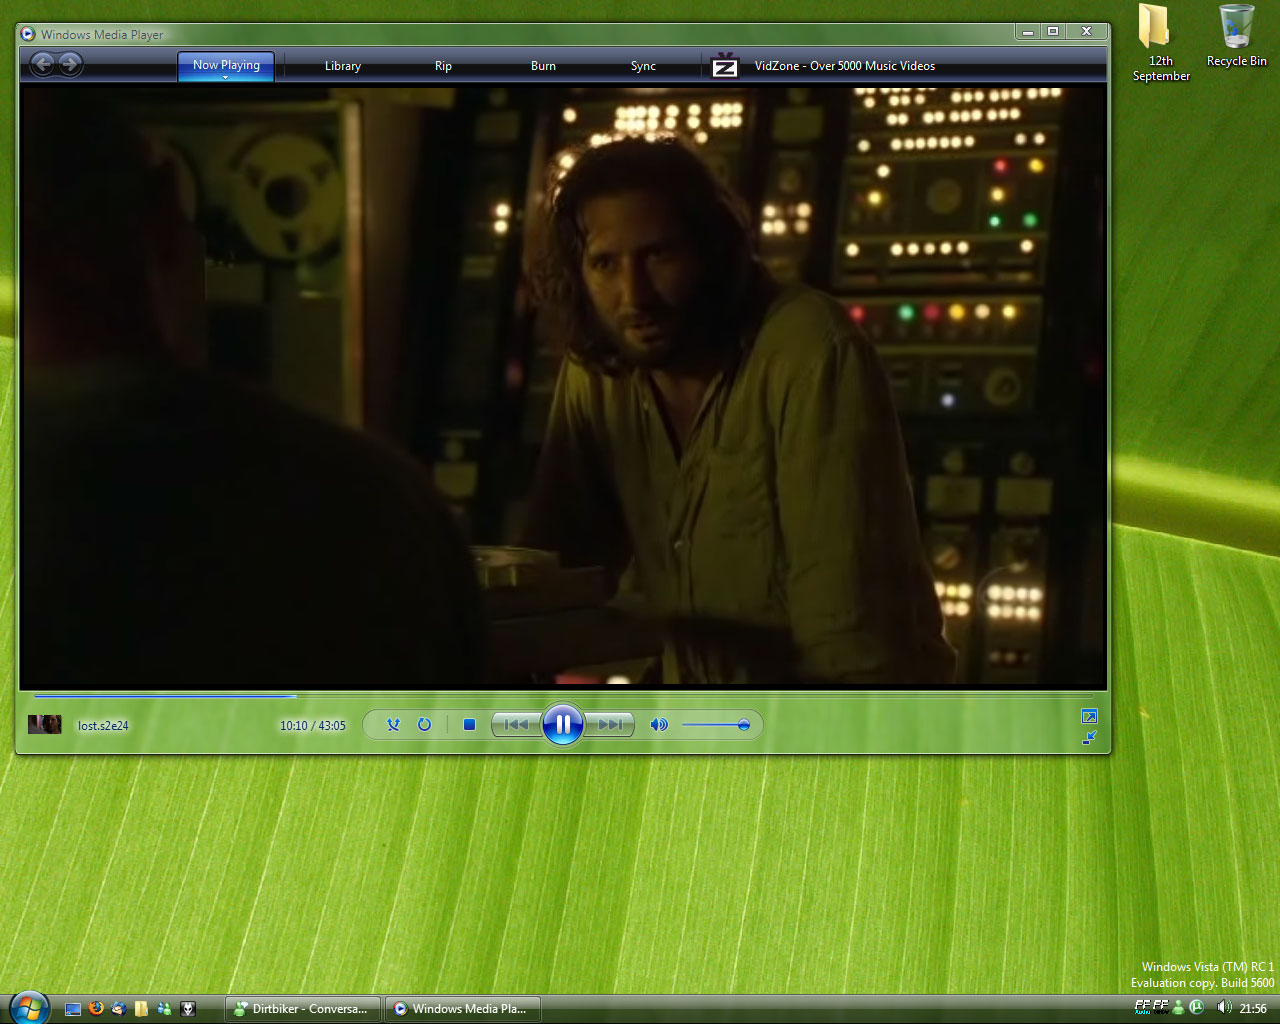Skip to the next track
This screenshot has width=1280, height=1024.
click(610, 725)
